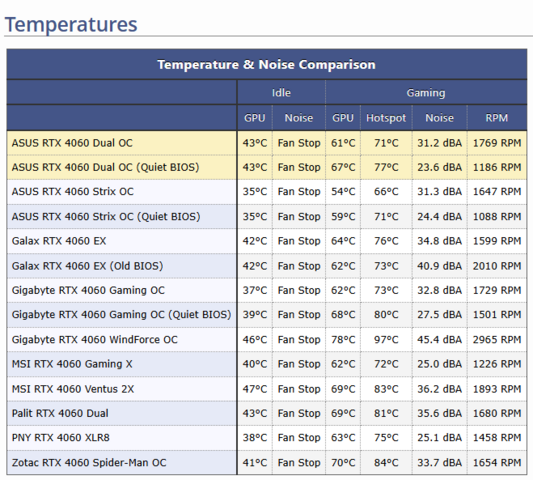Screen dimensions: 533x480
Task: Click the 78°C gaming GPU cell
Action: coord(343,340)
